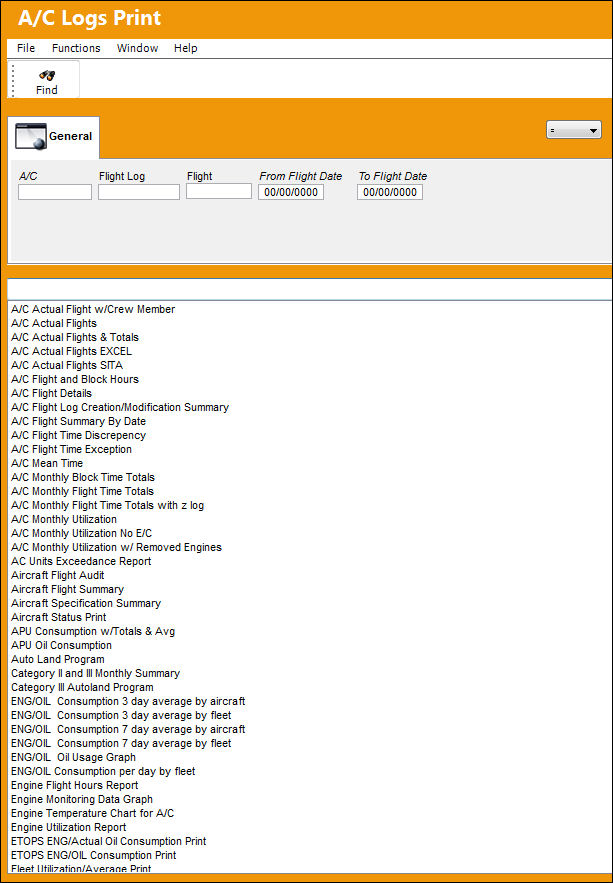The width and height of the screenshot is (613, 883).
Task: Click the General tab window icon
Action: [30, 136]
